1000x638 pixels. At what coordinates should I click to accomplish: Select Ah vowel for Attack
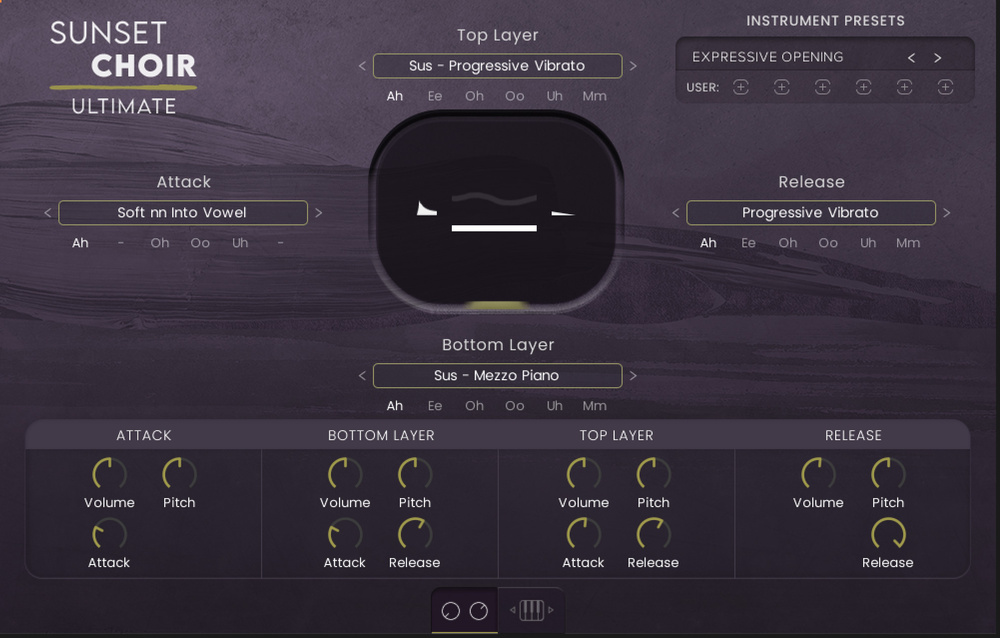click(80, 243)
